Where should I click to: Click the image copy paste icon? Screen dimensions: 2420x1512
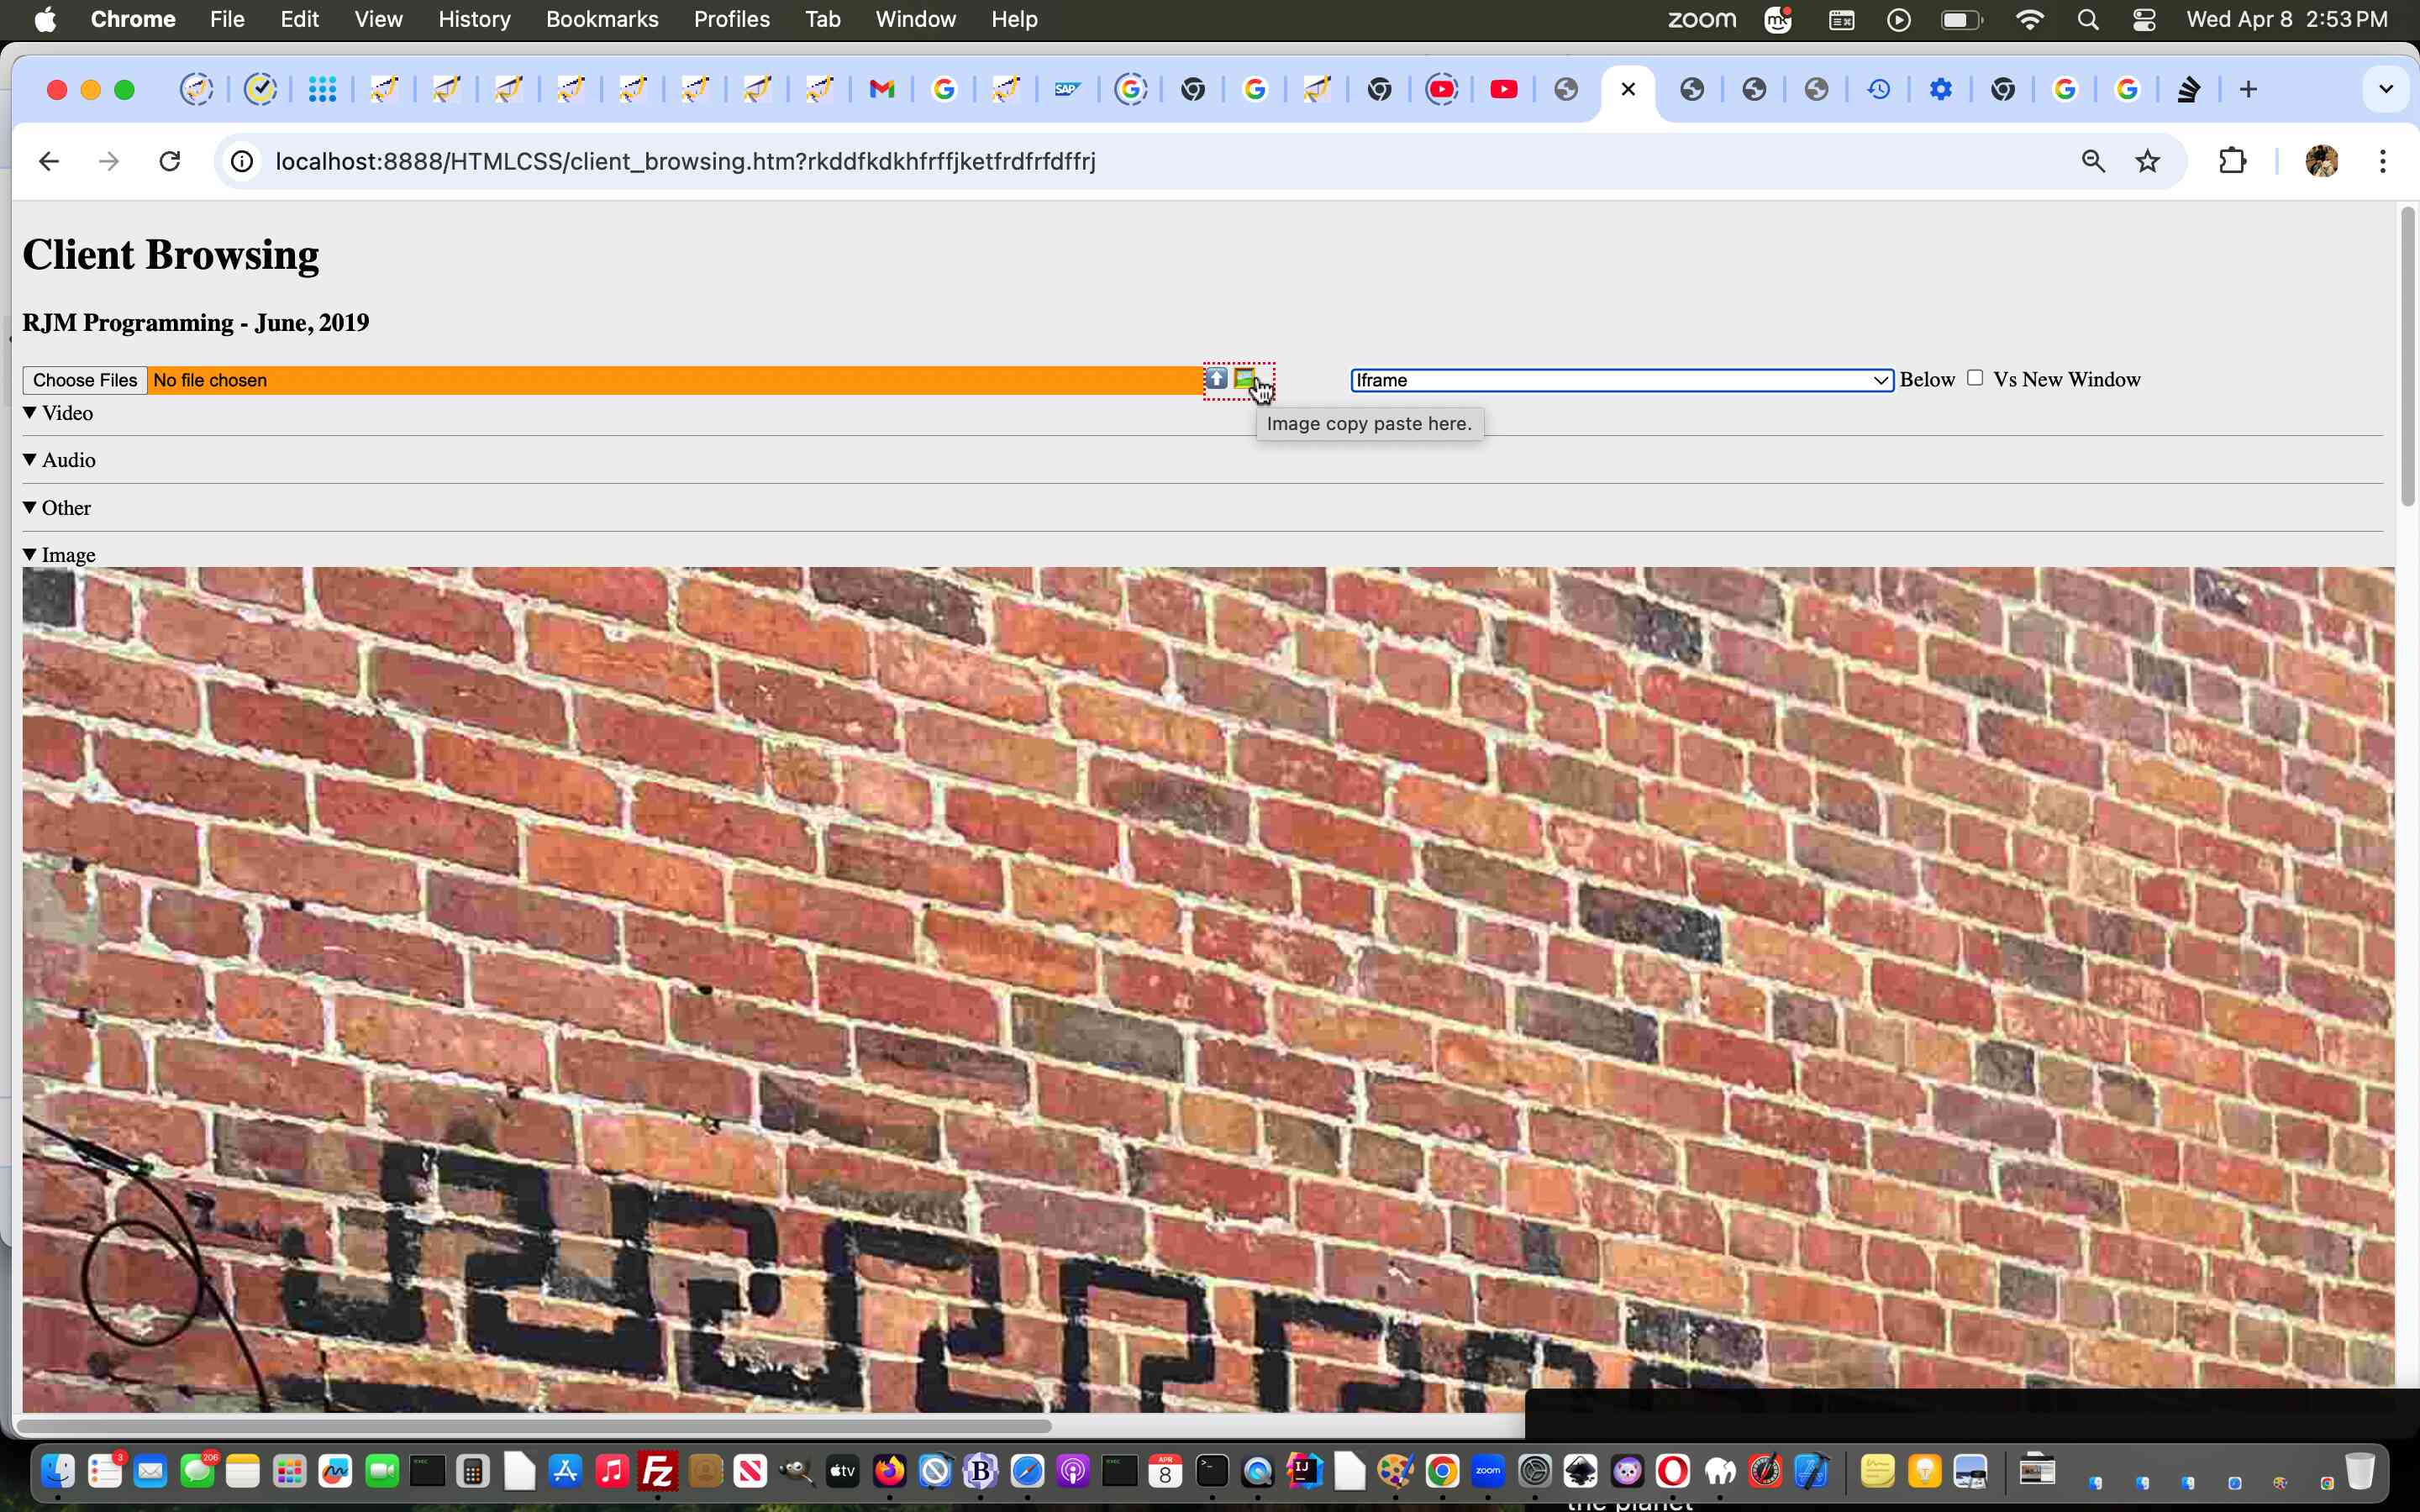[x=1244, y=379]
